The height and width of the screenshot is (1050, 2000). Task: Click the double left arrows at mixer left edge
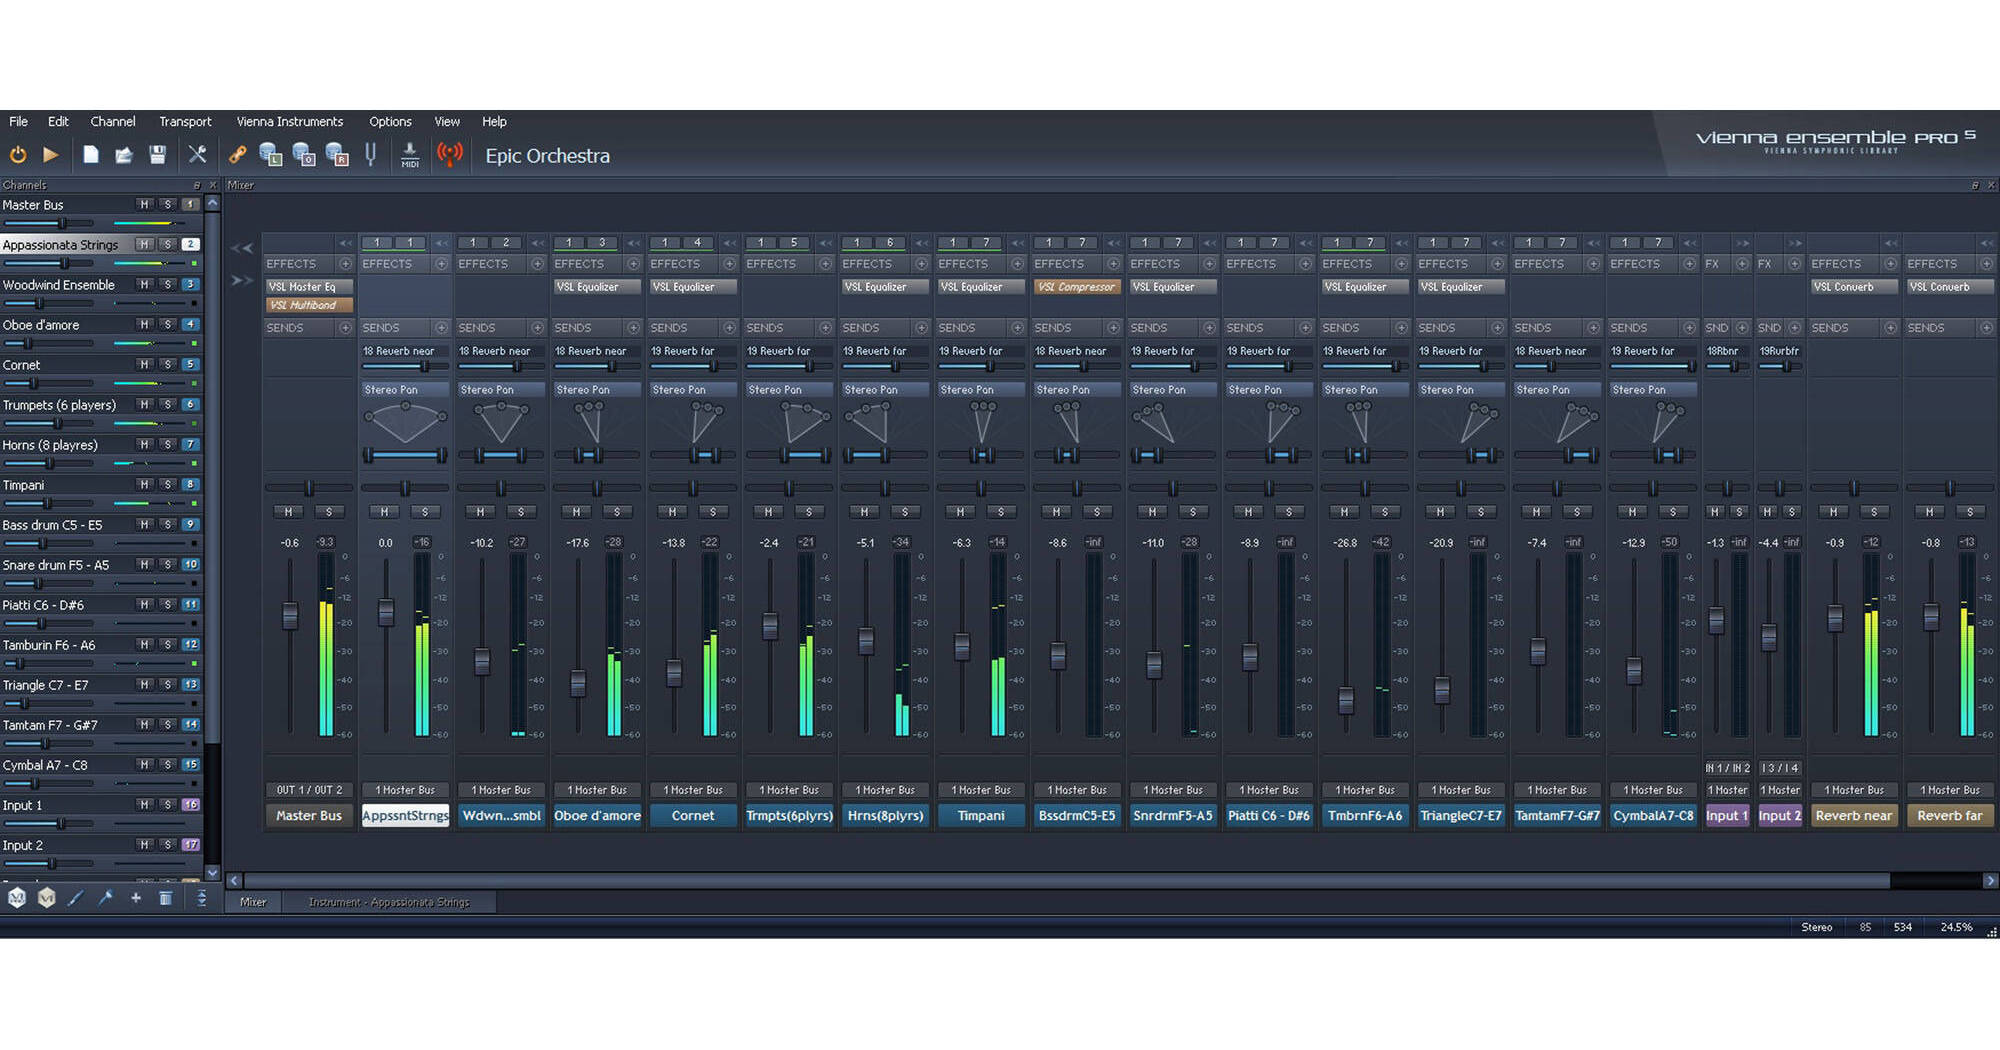coord(241,248)
